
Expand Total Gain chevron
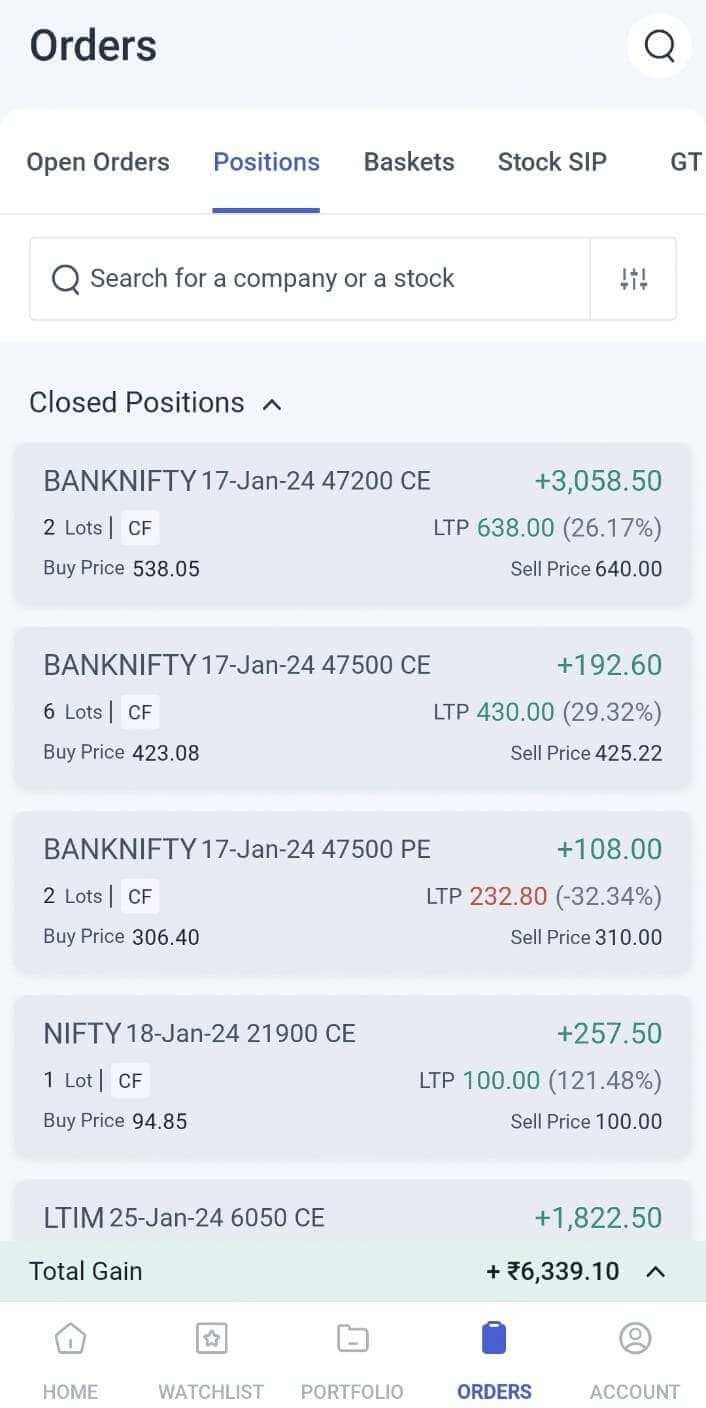655,1272
